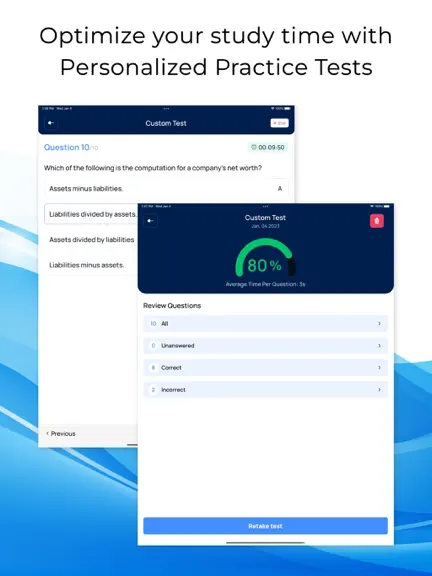Expand the All review questions row

click(x=265, y=324)
